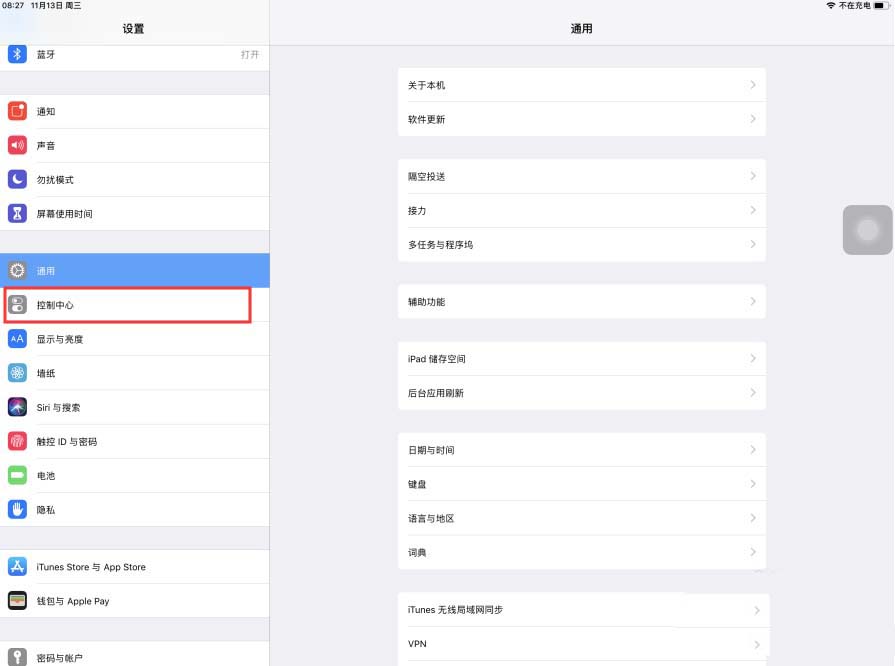Tap the 控制中心 toggle-switch icon
Image resolution: width=895 pixels, height=666 pixels.
point(17,305)
